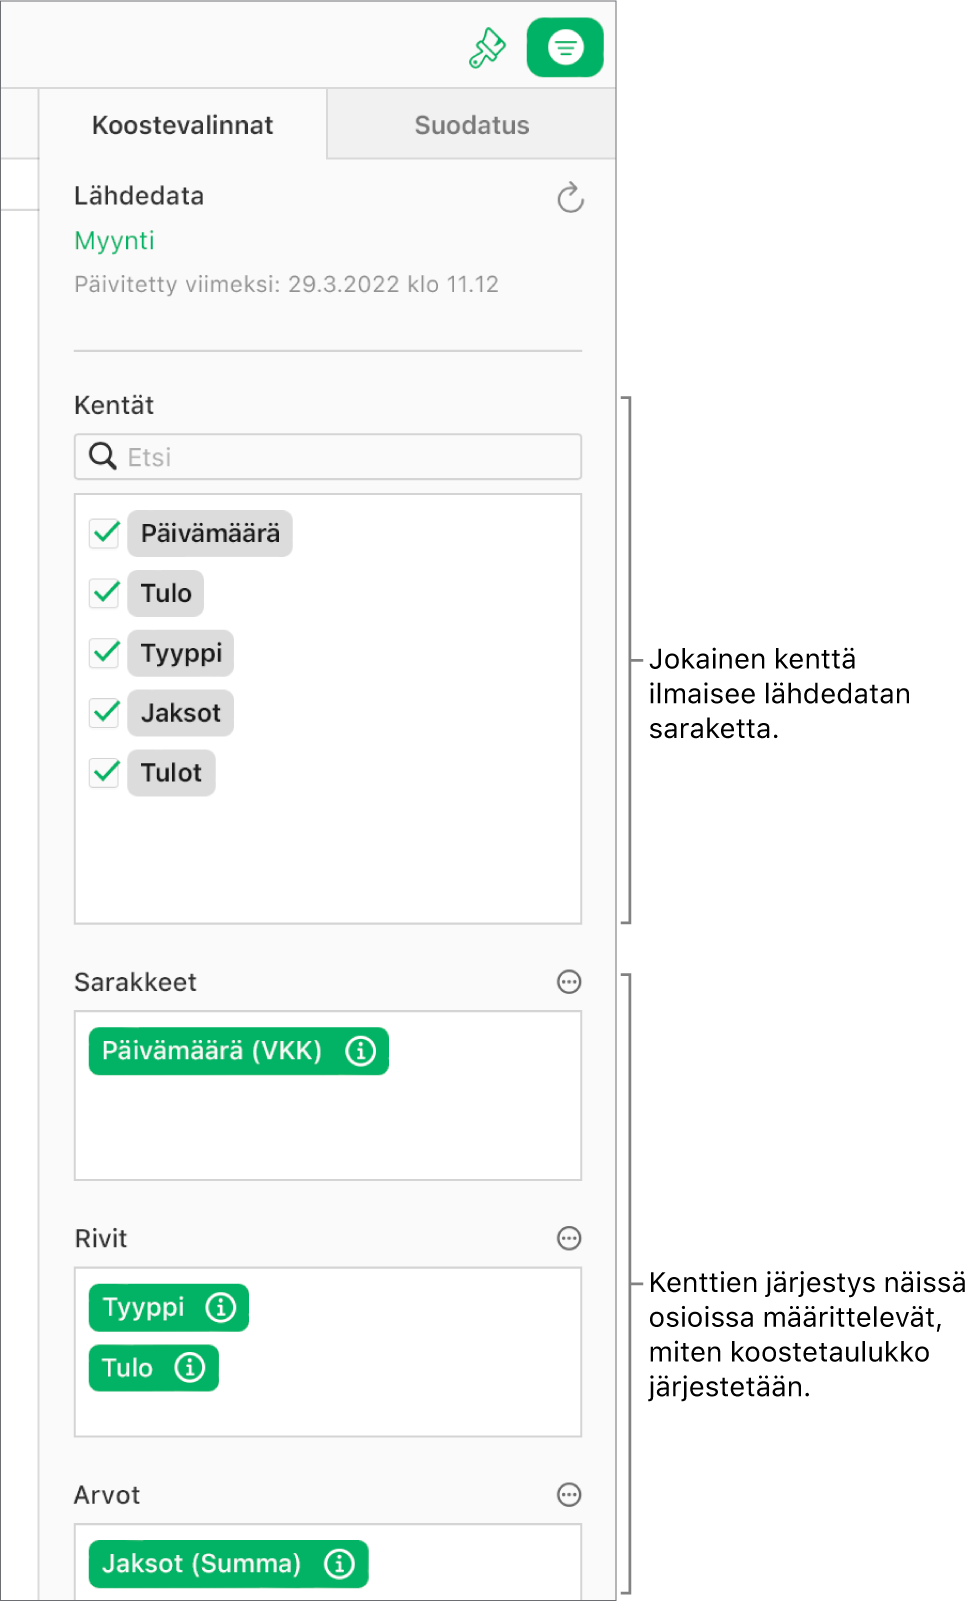This screenshot has width=975, height=1602.
Task: Select the Koostevalinnat tab
Action: click(x=183, y=125)
